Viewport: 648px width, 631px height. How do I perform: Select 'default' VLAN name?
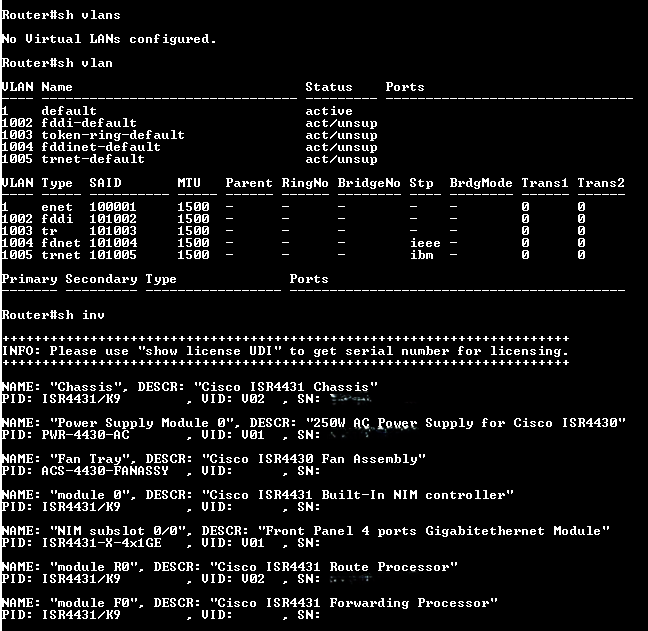click(69, 111)
